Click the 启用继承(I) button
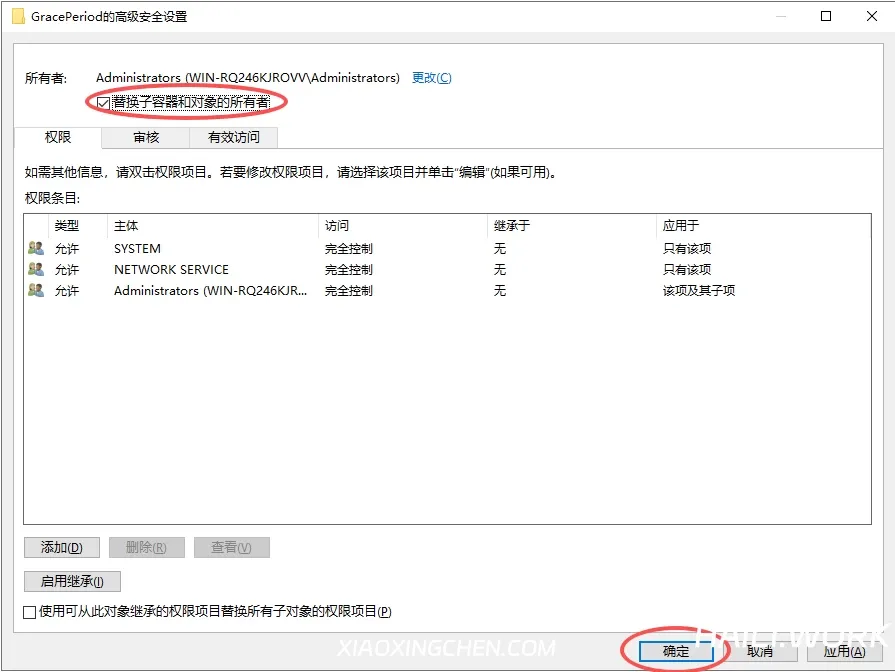895x672 pixels. click(x=72, y=581)
